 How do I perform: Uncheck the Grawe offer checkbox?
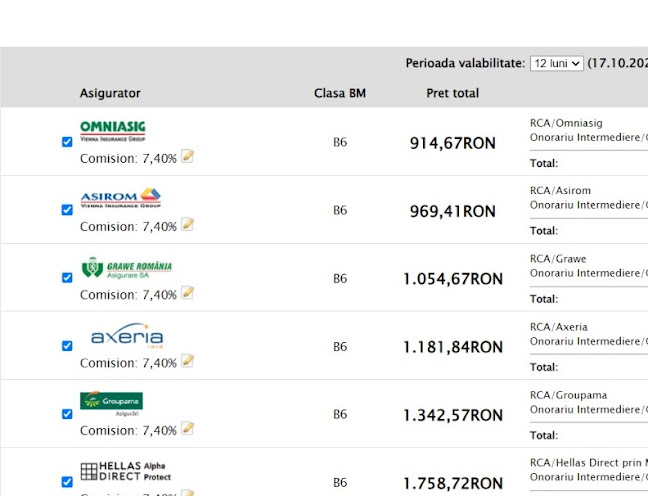click(x=67, y=278)
